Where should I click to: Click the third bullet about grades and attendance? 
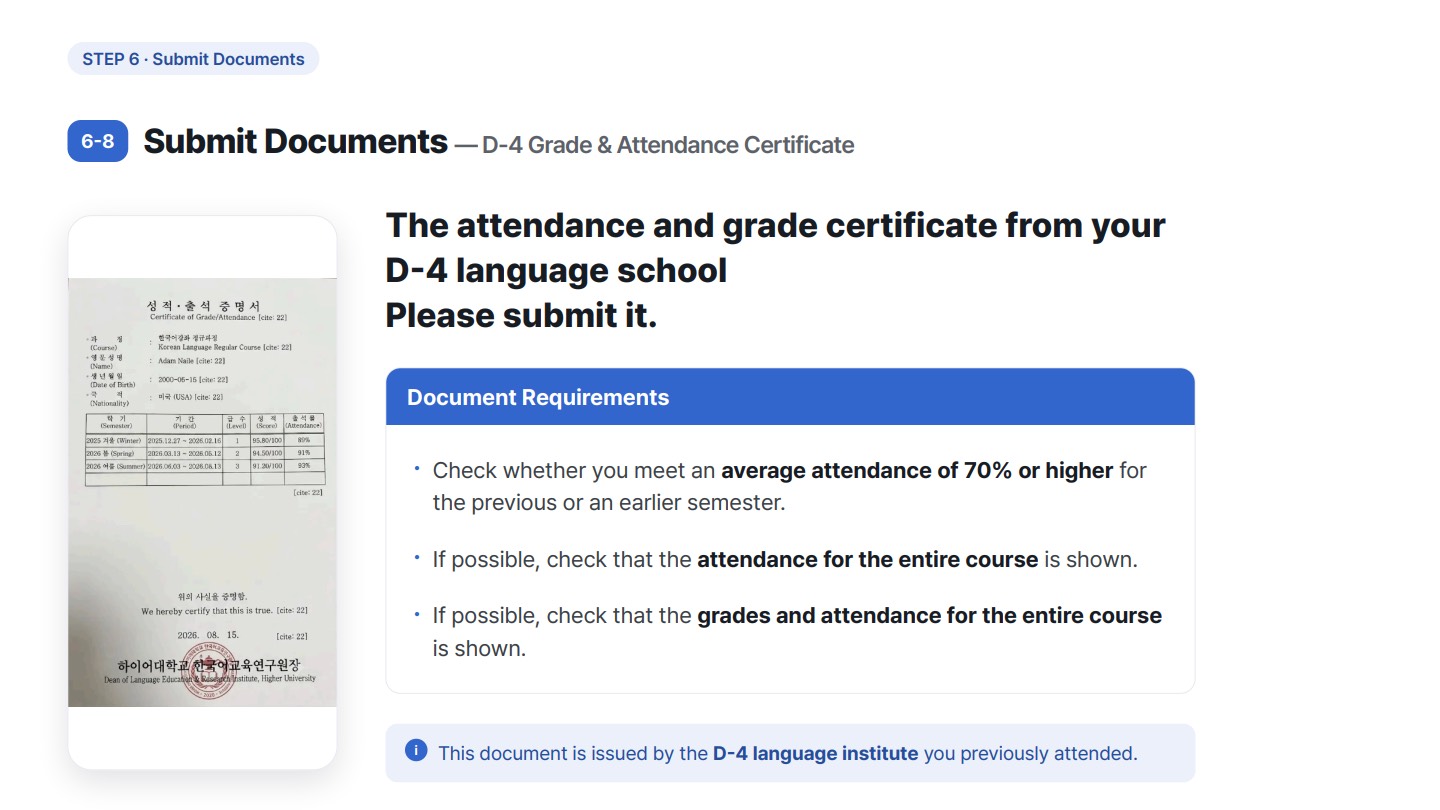(x=797, y=631)
